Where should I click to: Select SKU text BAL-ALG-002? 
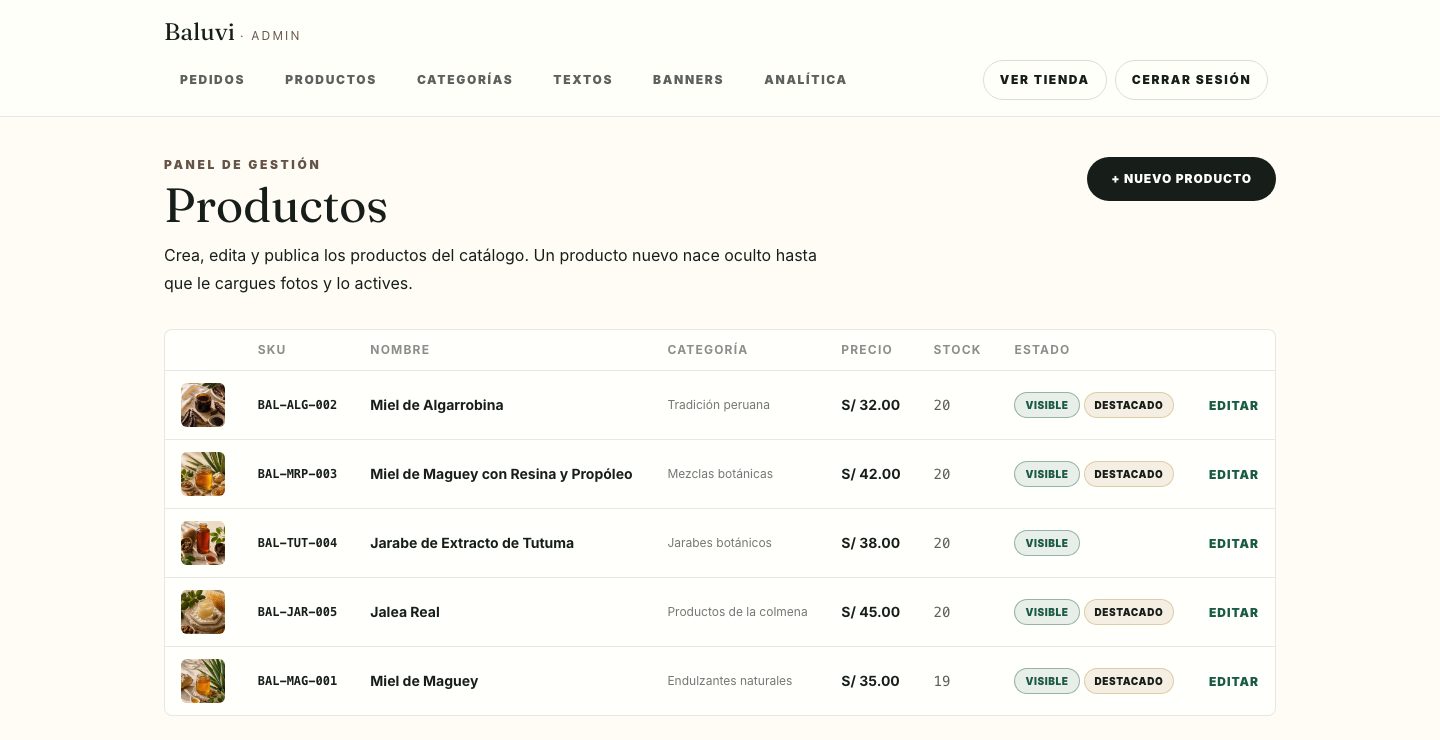[297, 405]
